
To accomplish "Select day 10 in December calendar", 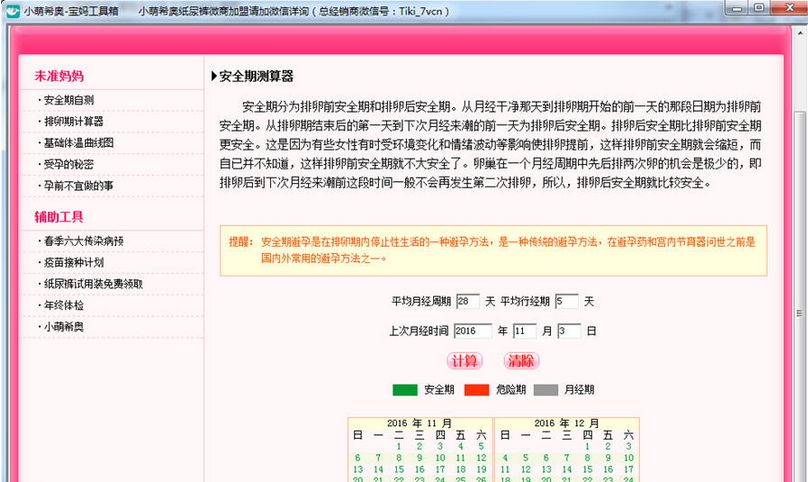I will click(x=629, y=458).
